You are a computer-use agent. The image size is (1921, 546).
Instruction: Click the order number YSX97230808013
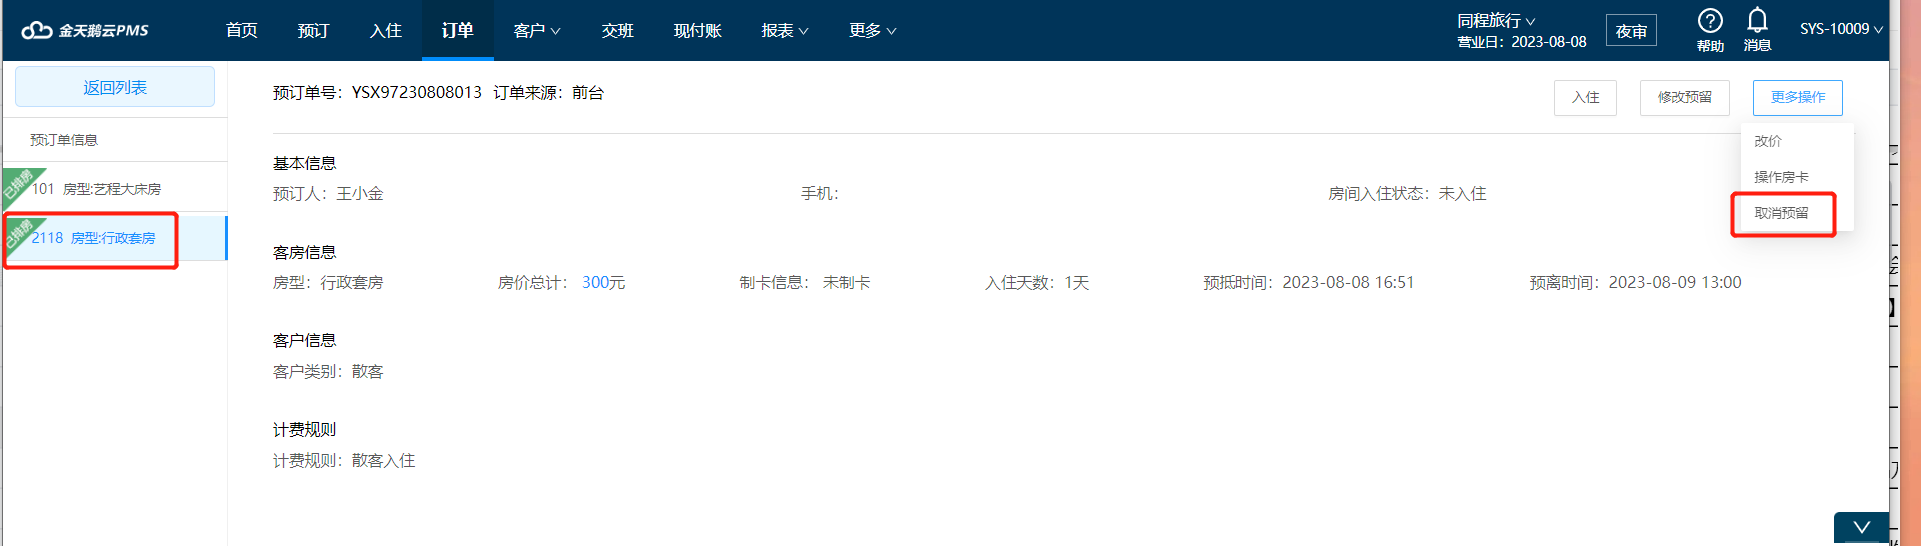(x=416, y=92)
